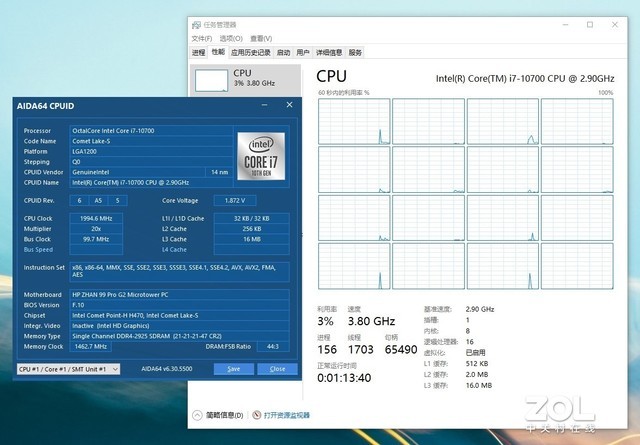Click the 线程 thread count 1703

coord(360,349)
